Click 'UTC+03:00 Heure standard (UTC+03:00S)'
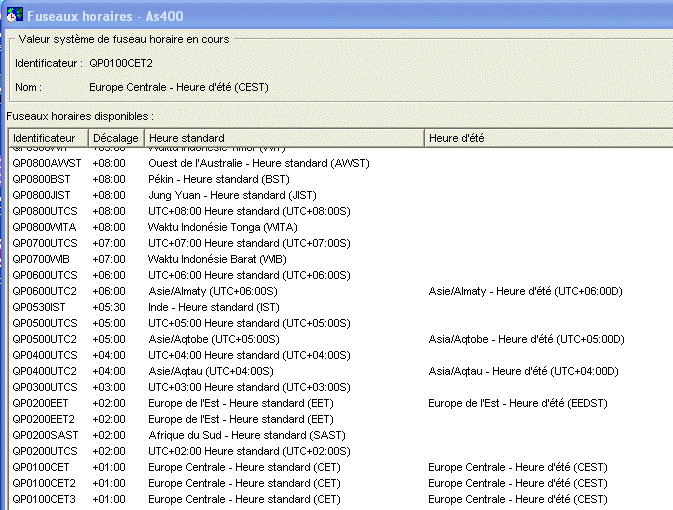The height and width of the screenshot is (510, 673). coord(249,387)
